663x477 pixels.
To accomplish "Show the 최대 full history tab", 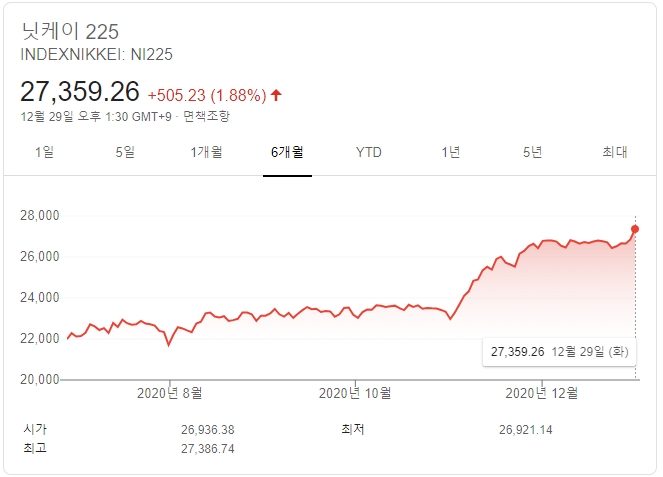I will click(x=614, y=152).
